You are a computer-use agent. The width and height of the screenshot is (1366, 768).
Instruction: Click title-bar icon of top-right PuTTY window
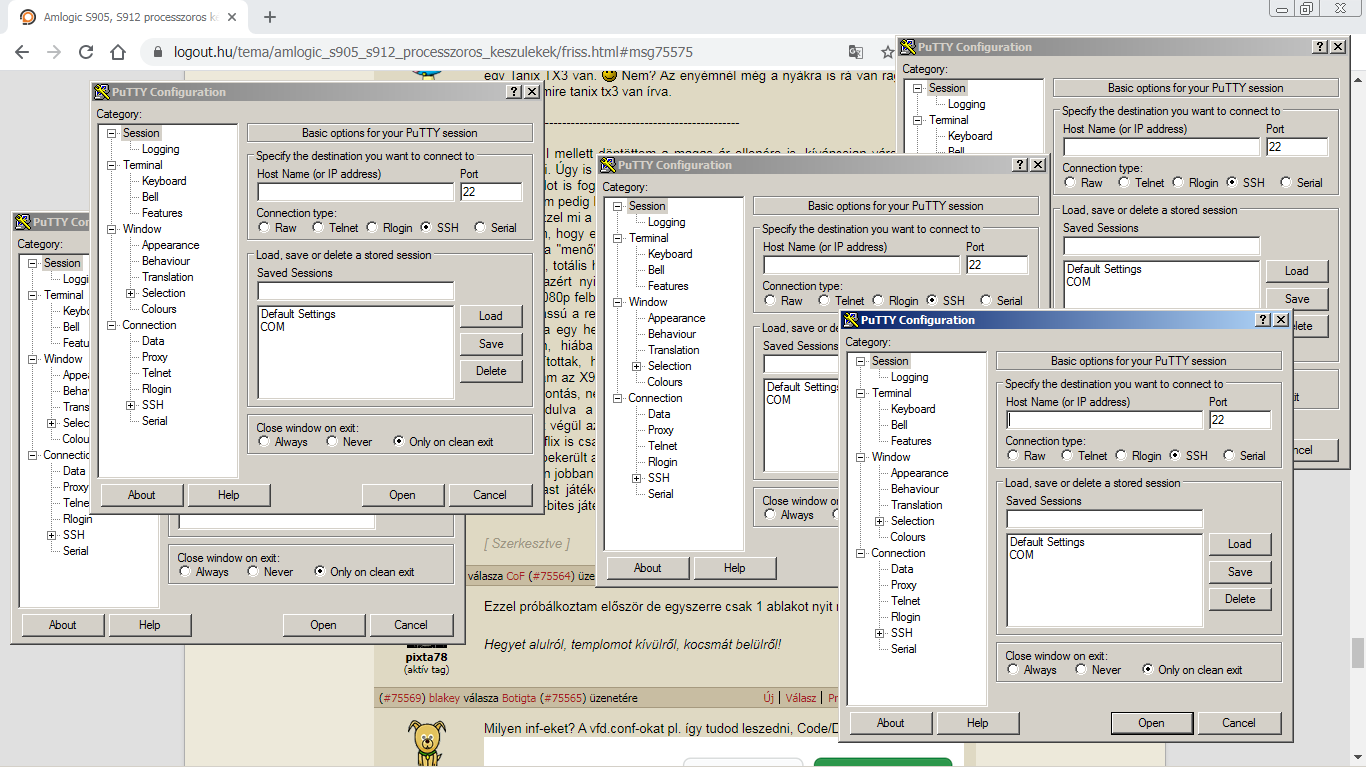coord(908,47)
